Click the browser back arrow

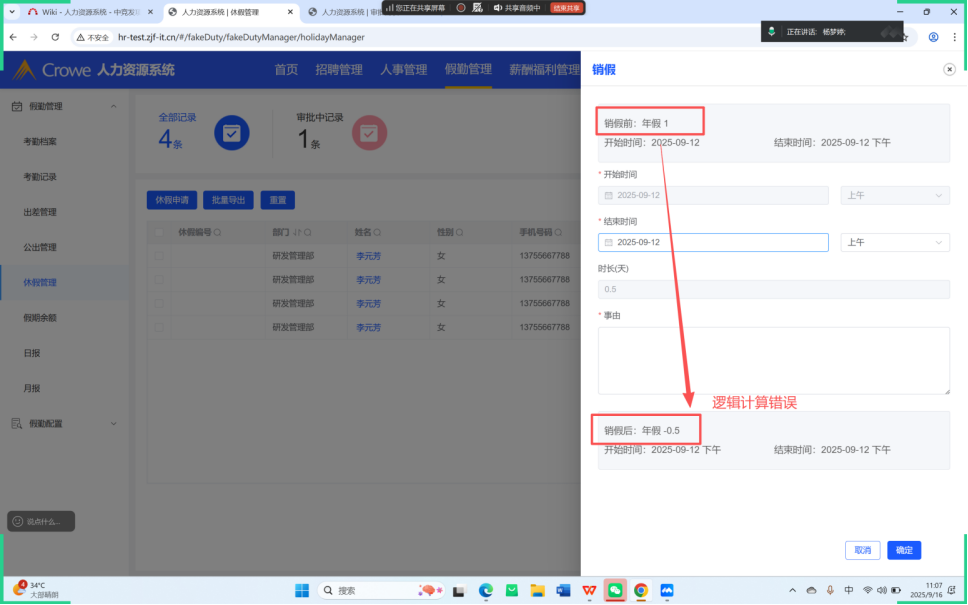tap(14, 37)
